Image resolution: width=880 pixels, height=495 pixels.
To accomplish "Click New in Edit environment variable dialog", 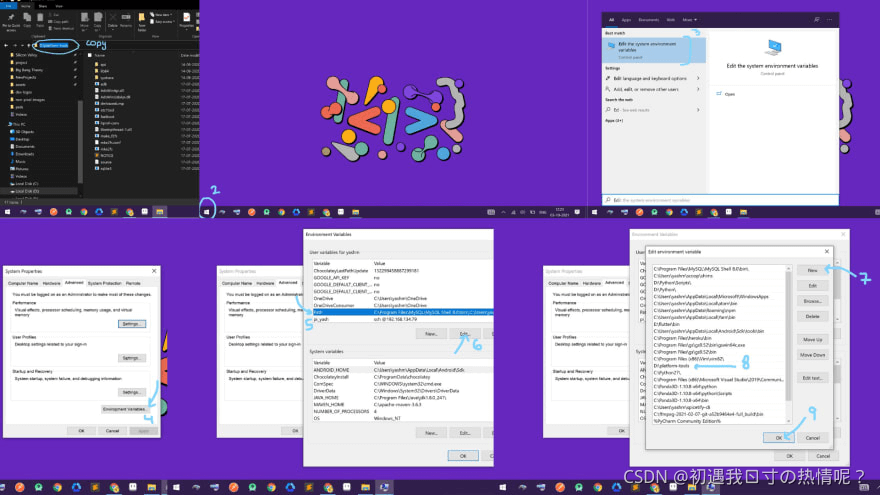I will coord(812,270).
